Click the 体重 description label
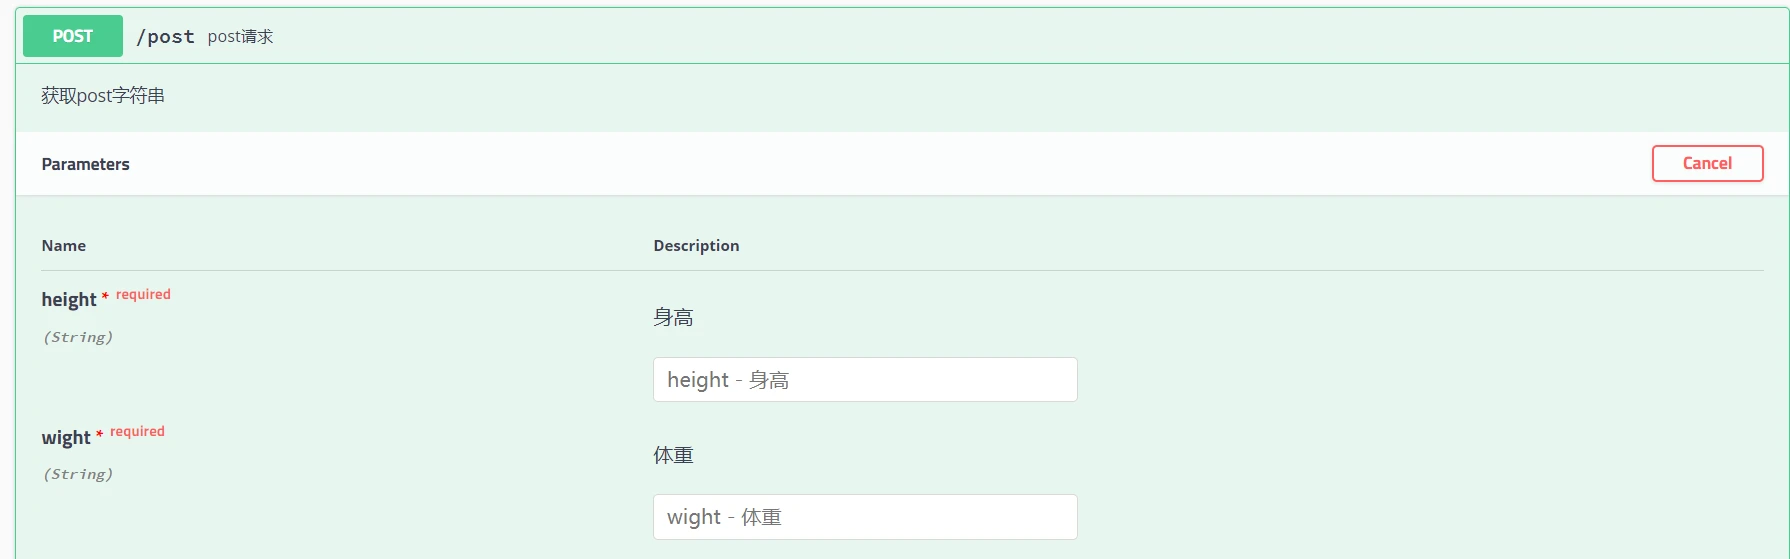This screenshot has height=559, width=1790. (x=673, y=456)
